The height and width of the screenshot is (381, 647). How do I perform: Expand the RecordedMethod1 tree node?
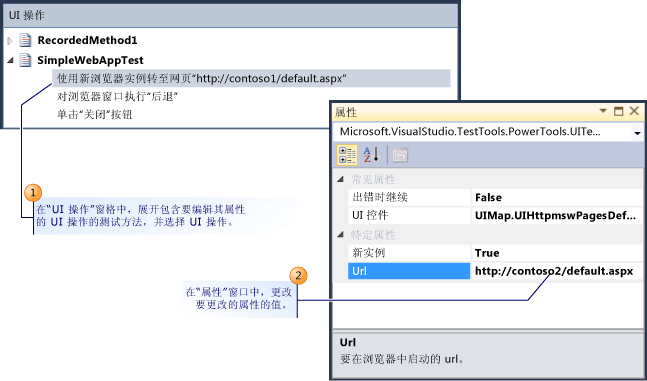[10, 41]
